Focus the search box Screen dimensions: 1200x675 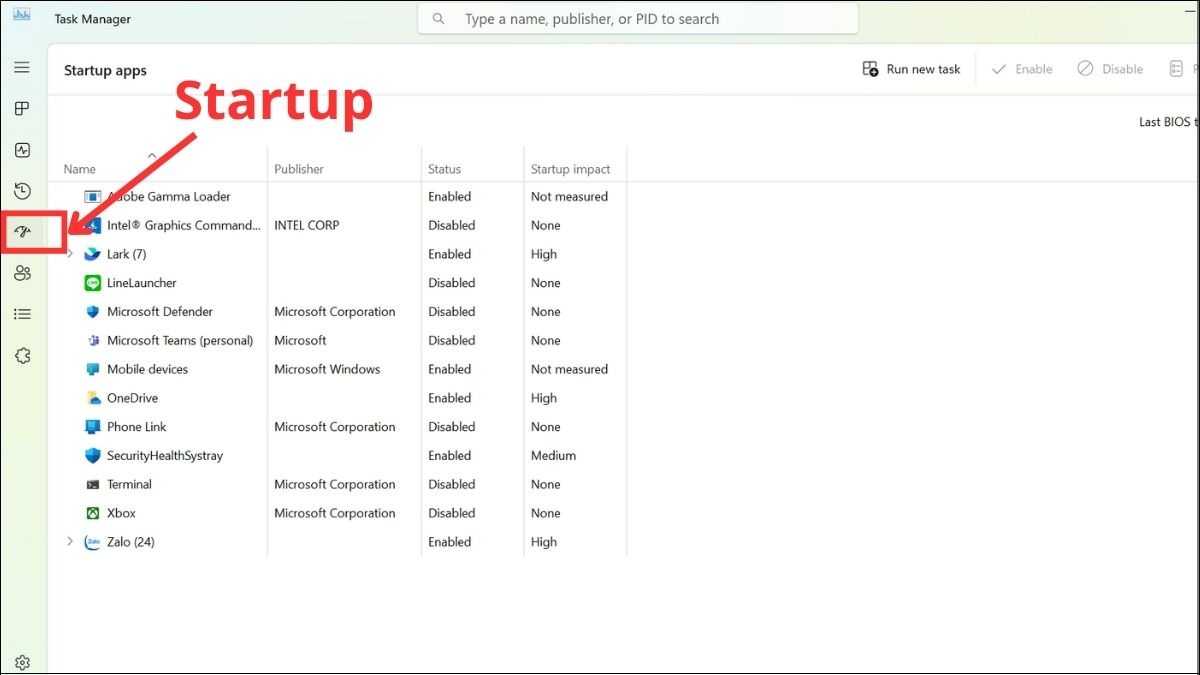638,19
